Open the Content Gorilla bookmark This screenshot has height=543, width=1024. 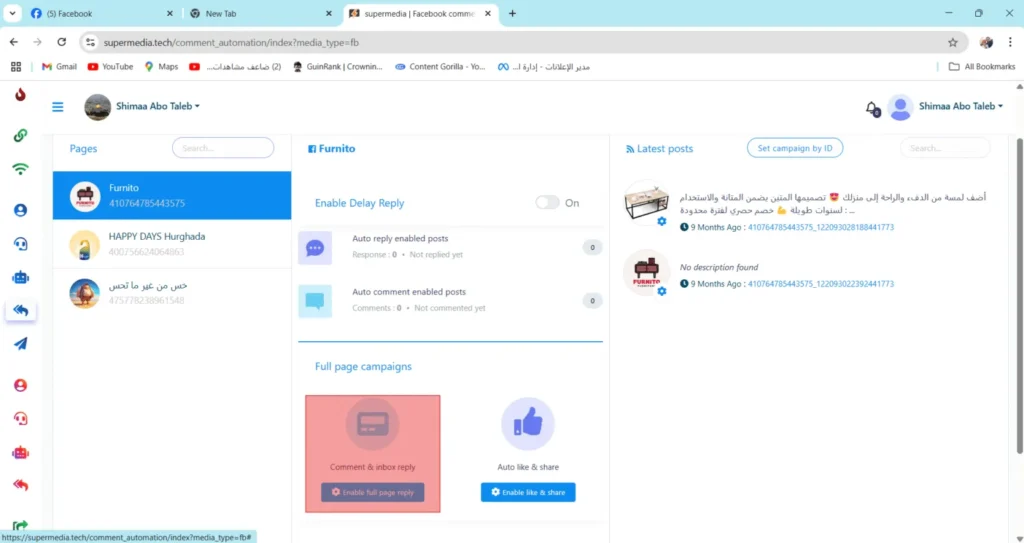440,67
